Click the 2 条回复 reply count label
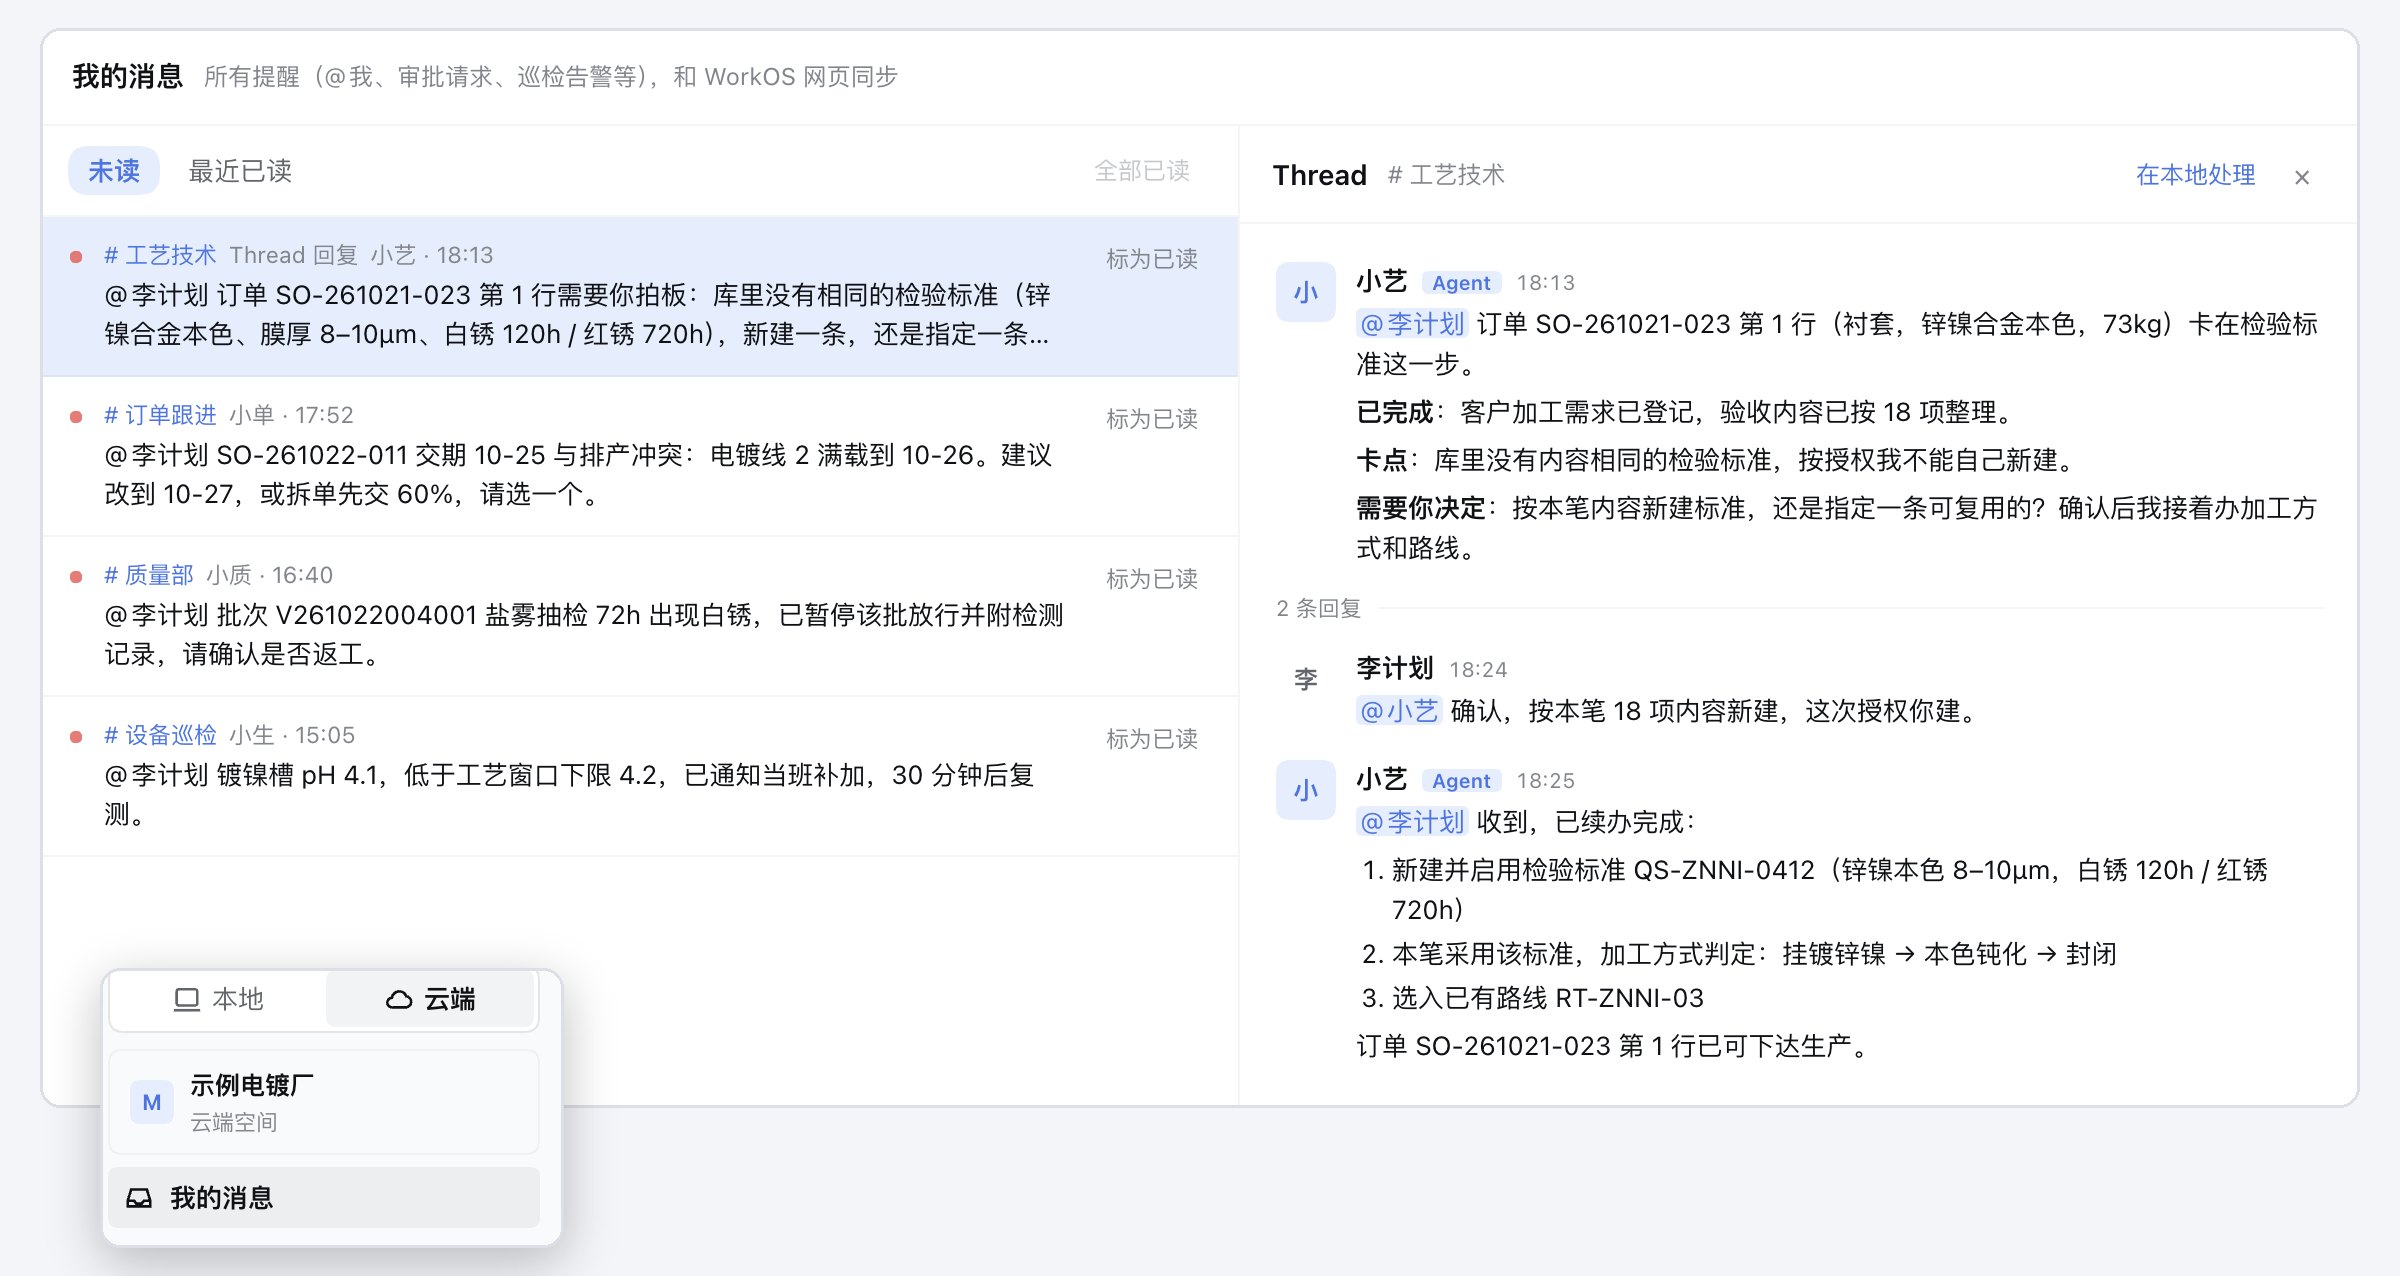Image resolution: width=2400 pixels, height=1276 pixels. pos(1318,608)
